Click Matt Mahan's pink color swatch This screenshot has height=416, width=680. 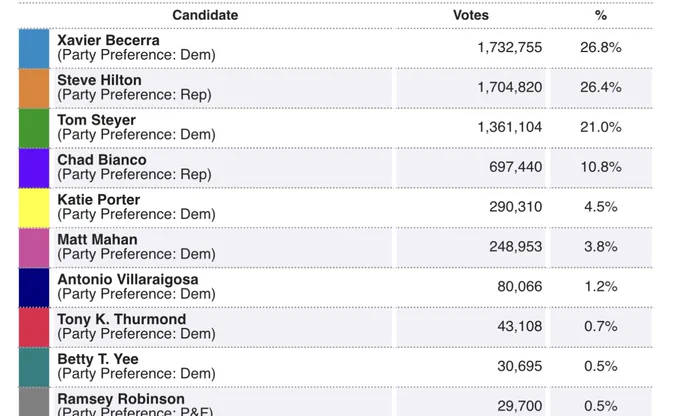click(34, 248)
